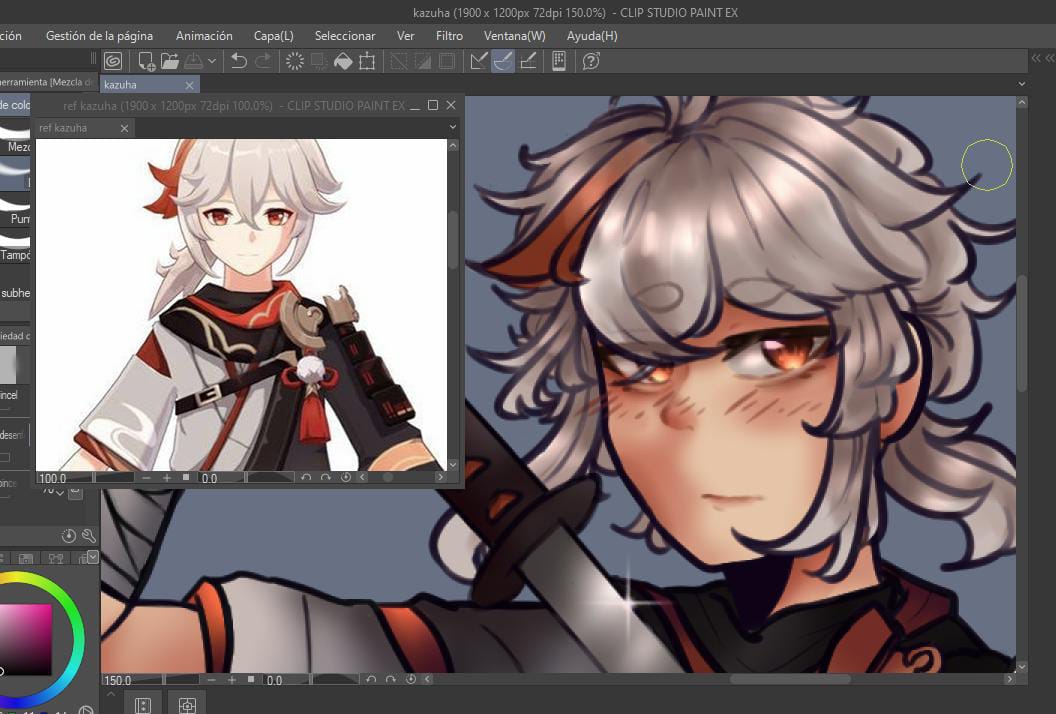
Task: Click main canvas vertical scrollbar up arrow
Action: point(1022,103)
